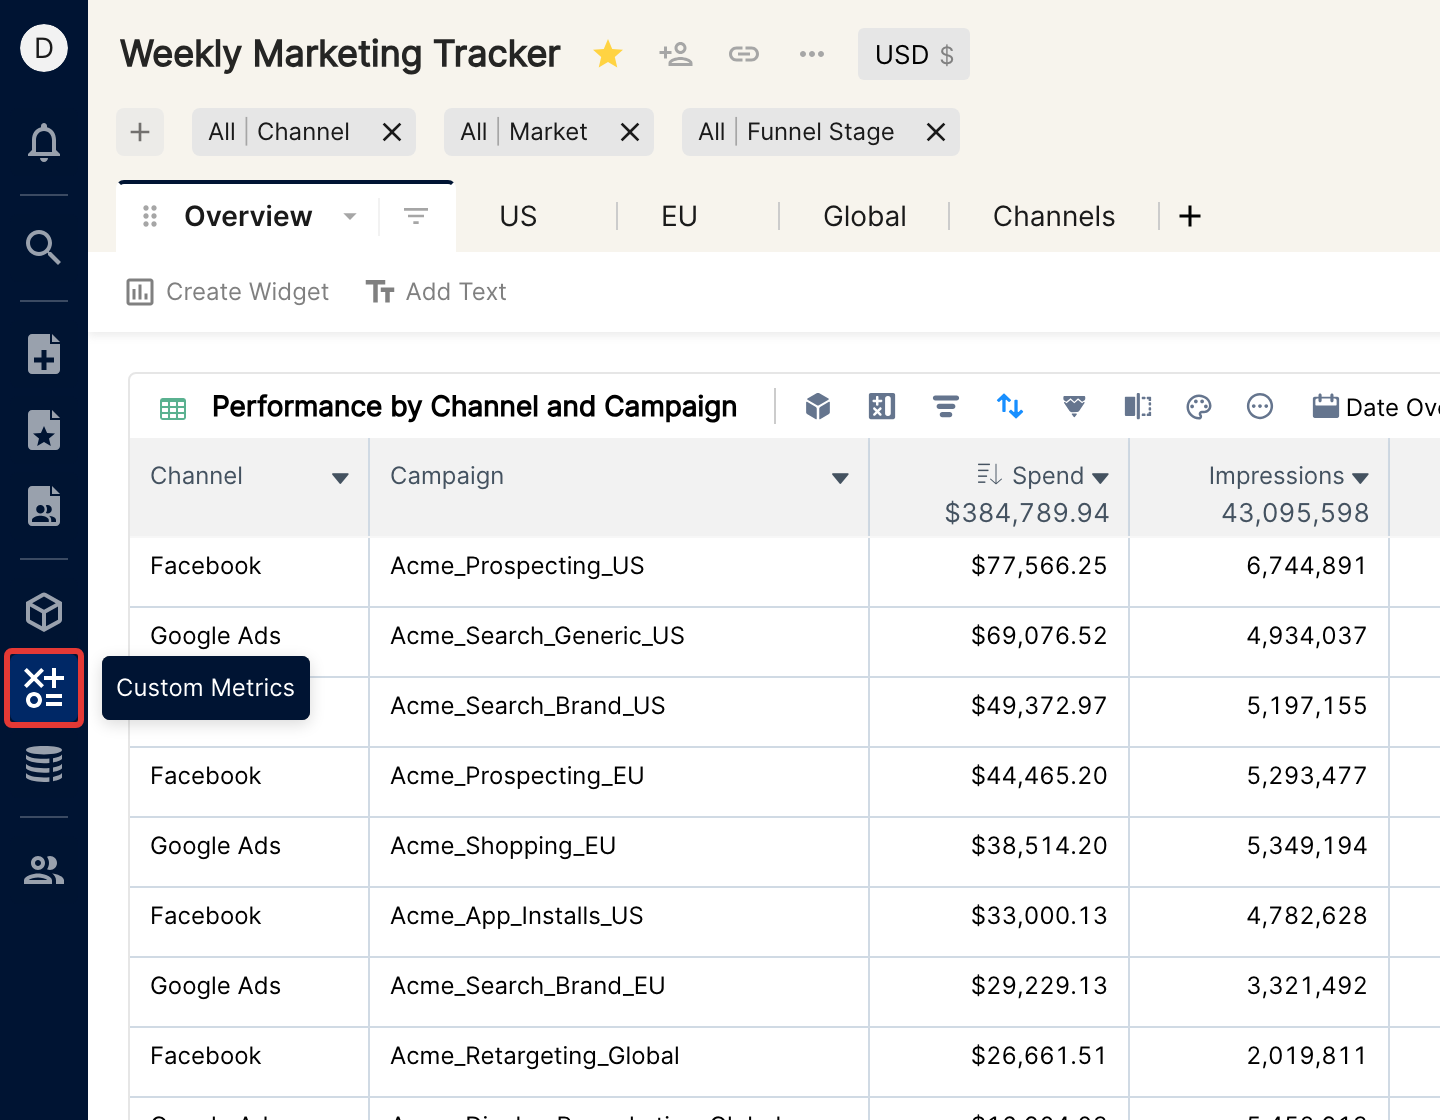Add a new filter with plus button
This screenshot has height=1120, width=1440.
click(140, 132)
